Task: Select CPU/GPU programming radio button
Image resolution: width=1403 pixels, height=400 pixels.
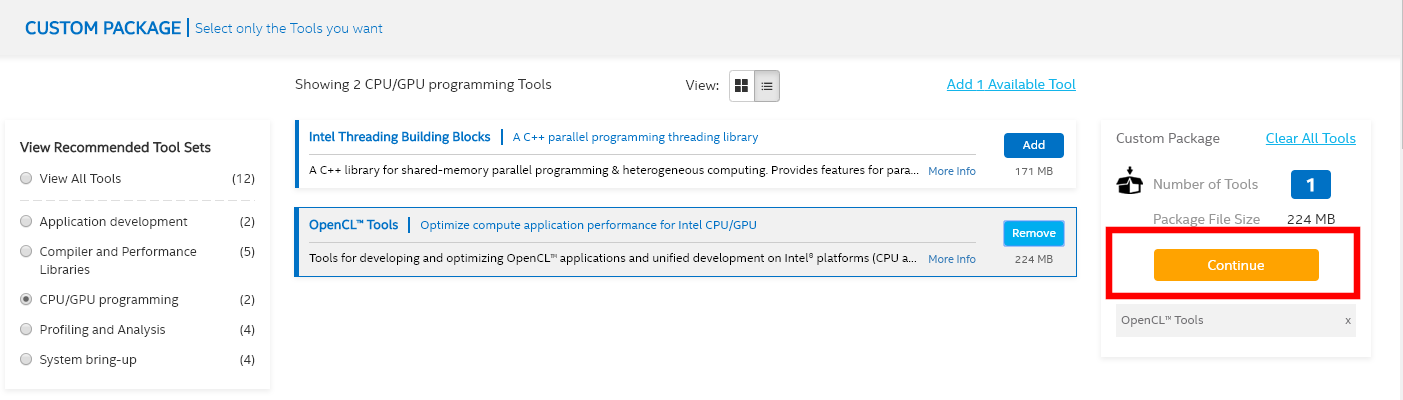Action: click(x=26, y=300)
